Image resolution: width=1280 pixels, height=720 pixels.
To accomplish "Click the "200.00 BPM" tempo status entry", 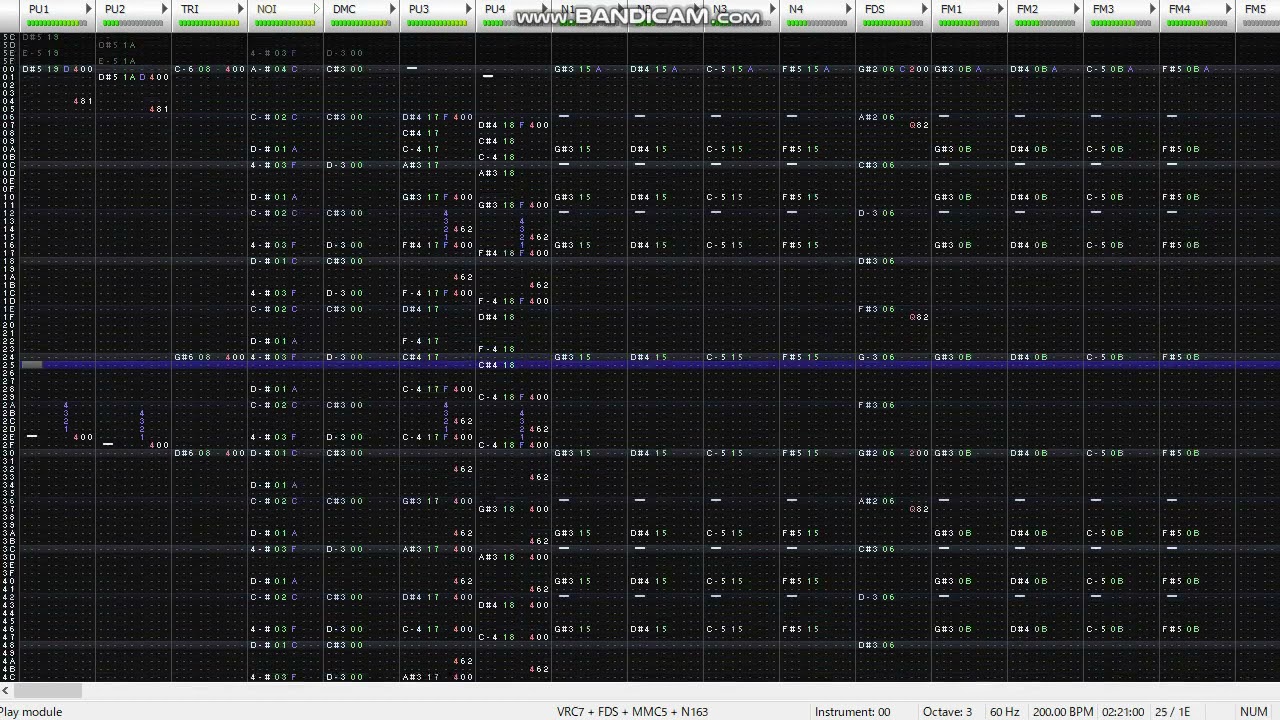I will (1062, 712).
